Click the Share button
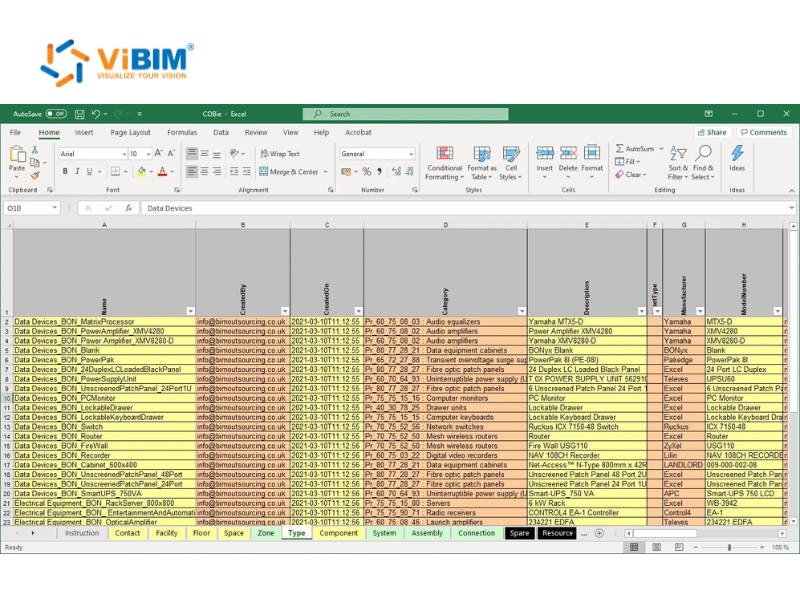Image resolution: width=800 pixels, height=600 pixels. 712,132
